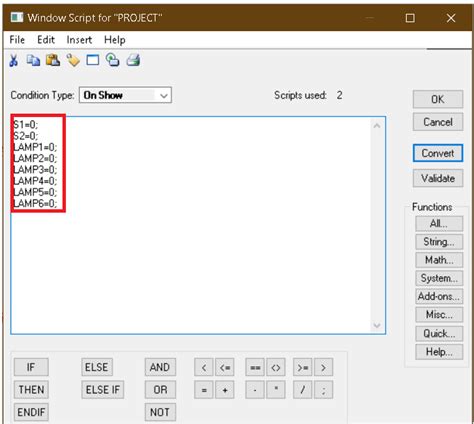474x424 pixels.
Task: Open the Condition Type dropdown
Action: 125,95
